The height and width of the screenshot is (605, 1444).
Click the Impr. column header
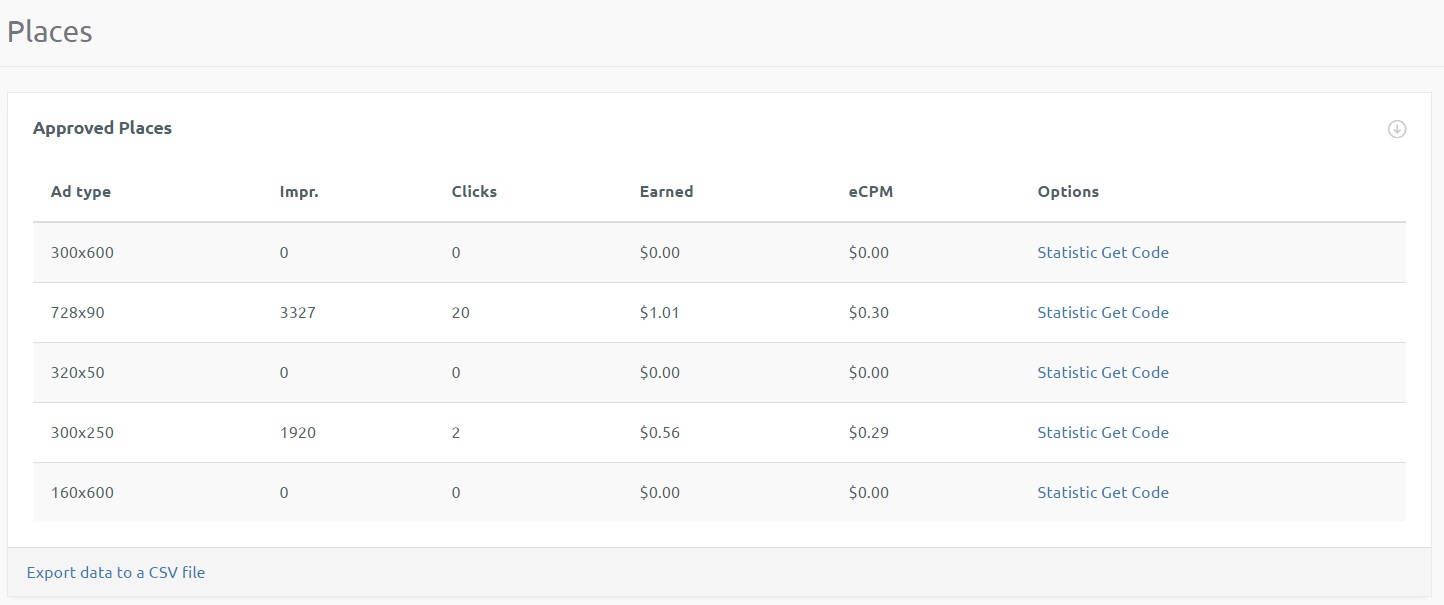[299, 192]
